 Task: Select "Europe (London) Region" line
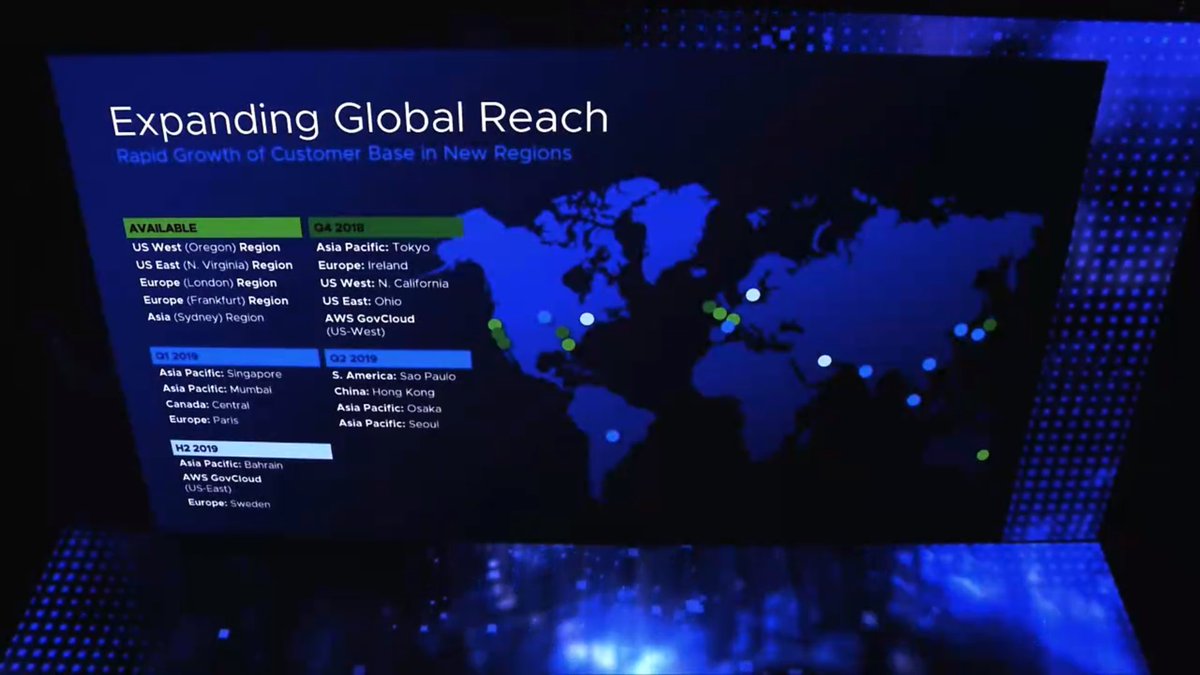tap(208, 283)
